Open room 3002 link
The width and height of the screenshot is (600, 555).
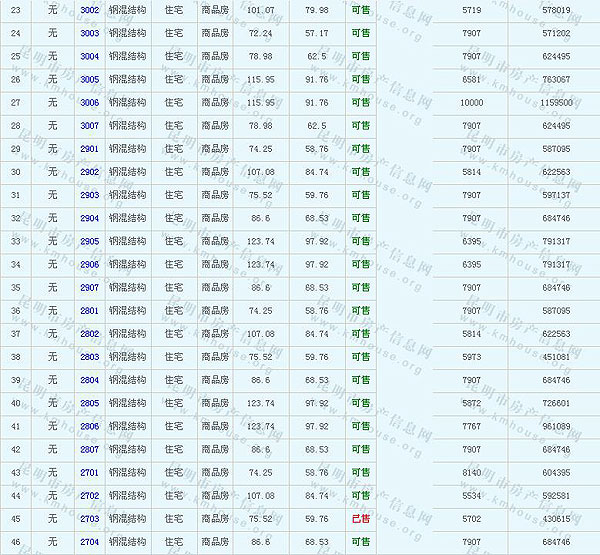[x=89, y=10]
